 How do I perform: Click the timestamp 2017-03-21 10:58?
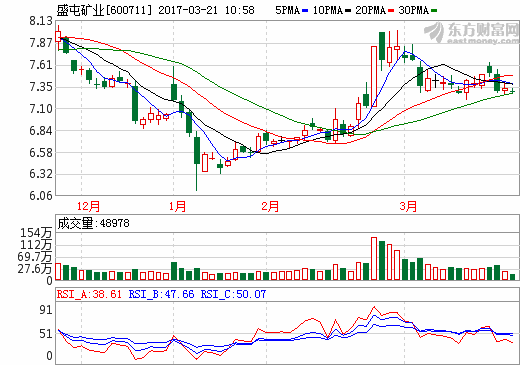206,10
